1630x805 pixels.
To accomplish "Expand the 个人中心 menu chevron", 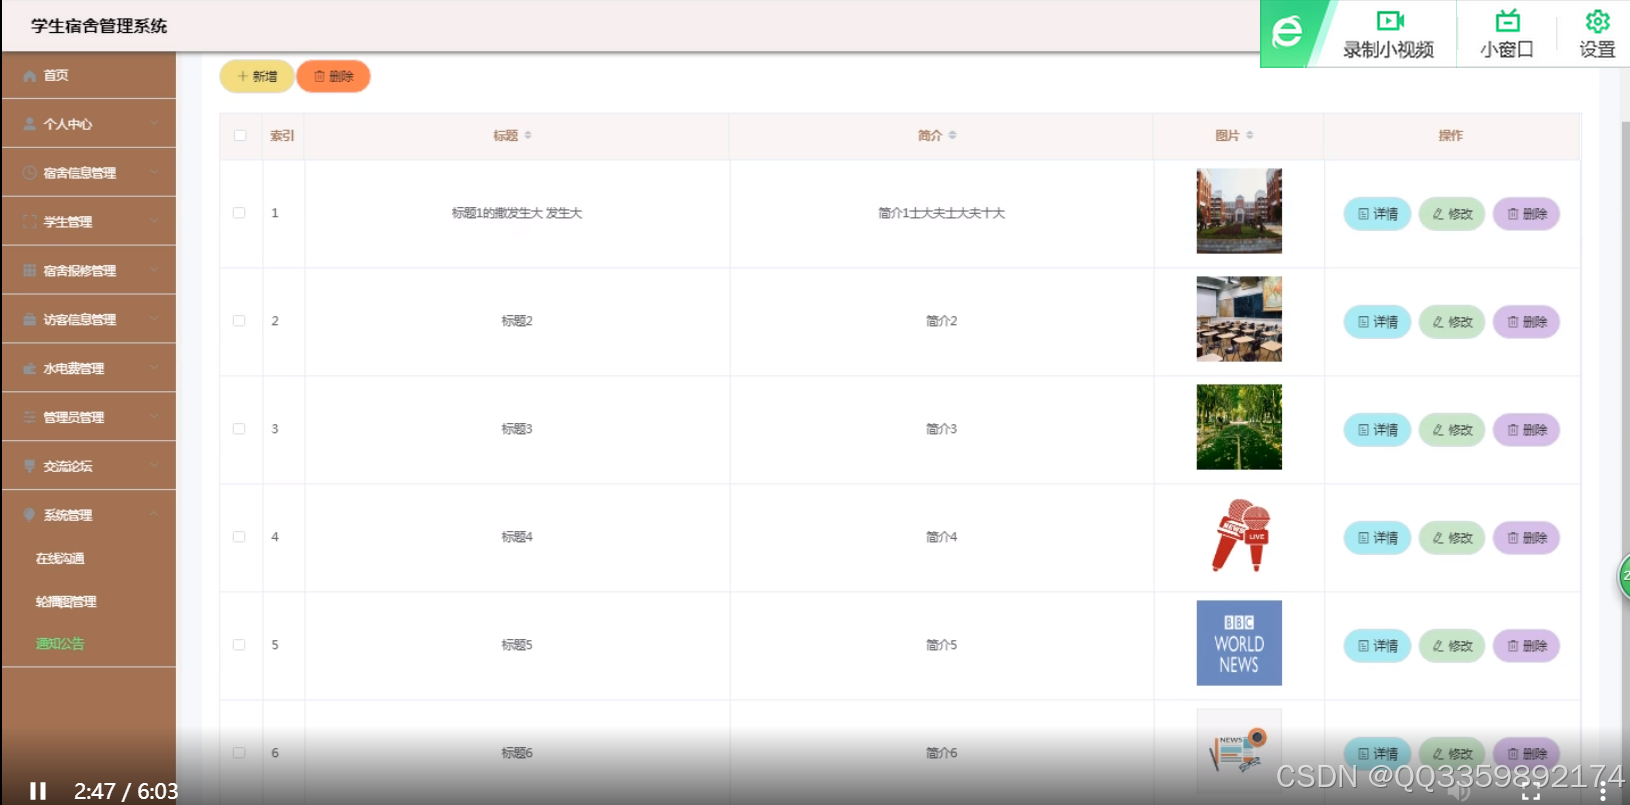I will tap(154, 124).
